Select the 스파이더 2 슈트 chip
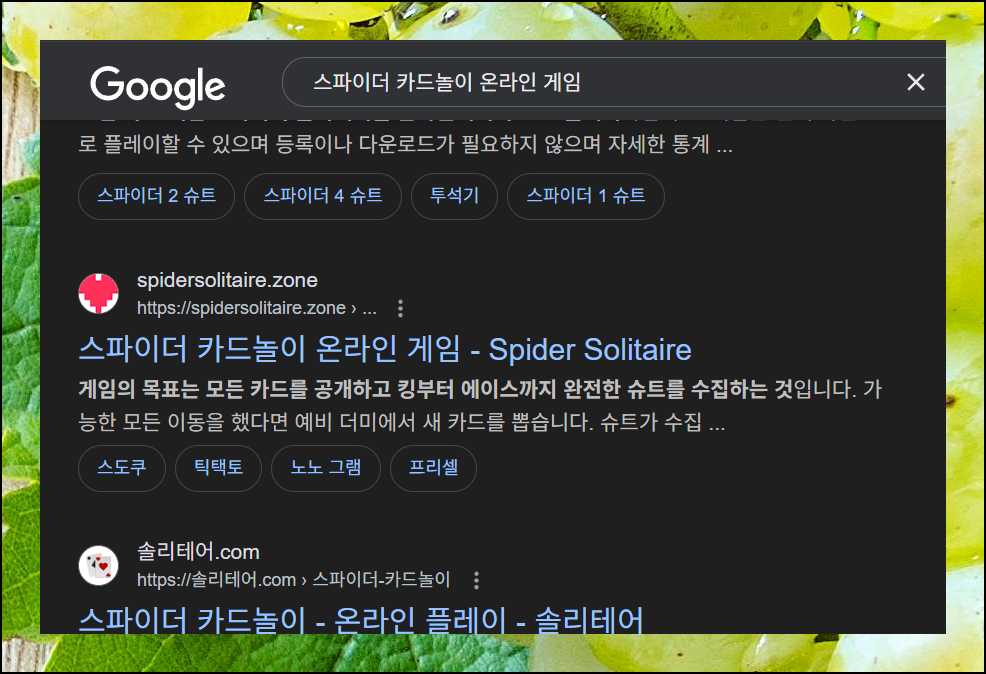 [157, 196]
